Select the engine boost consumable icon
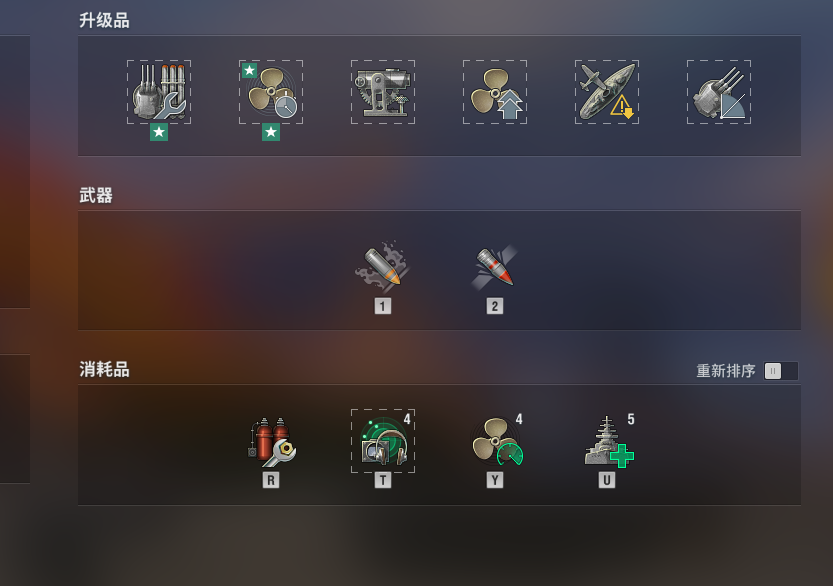 coord(497,441)
